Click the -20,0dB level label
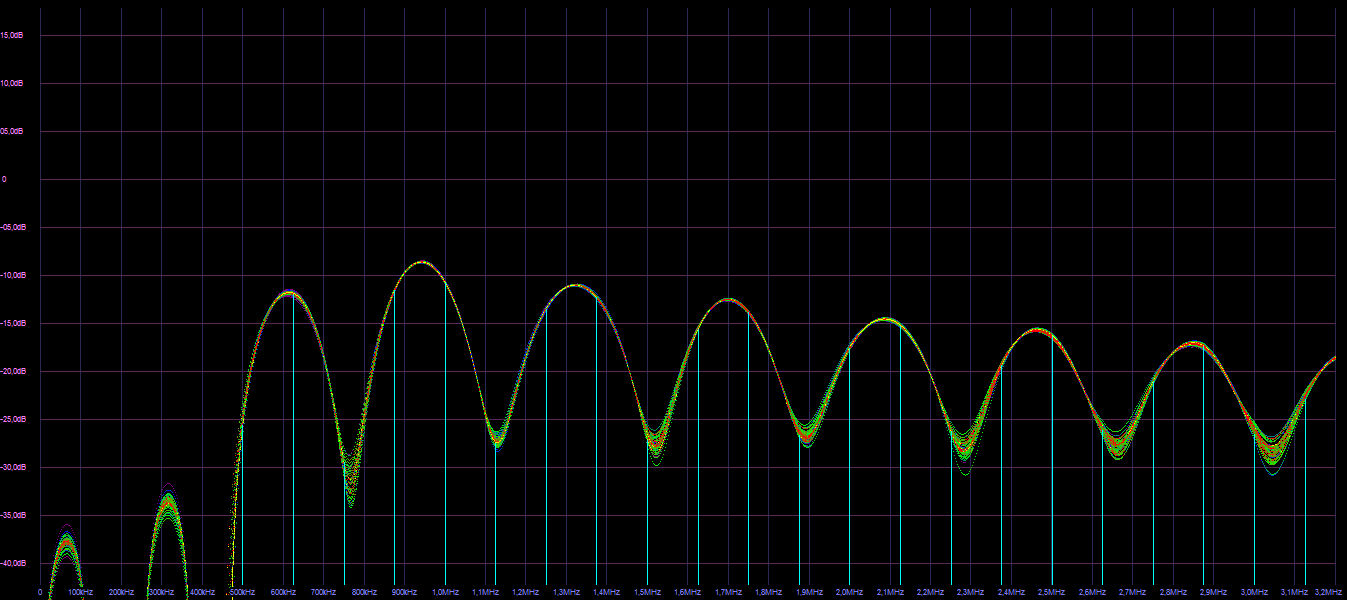1347x600 pixels. point(12,371)
